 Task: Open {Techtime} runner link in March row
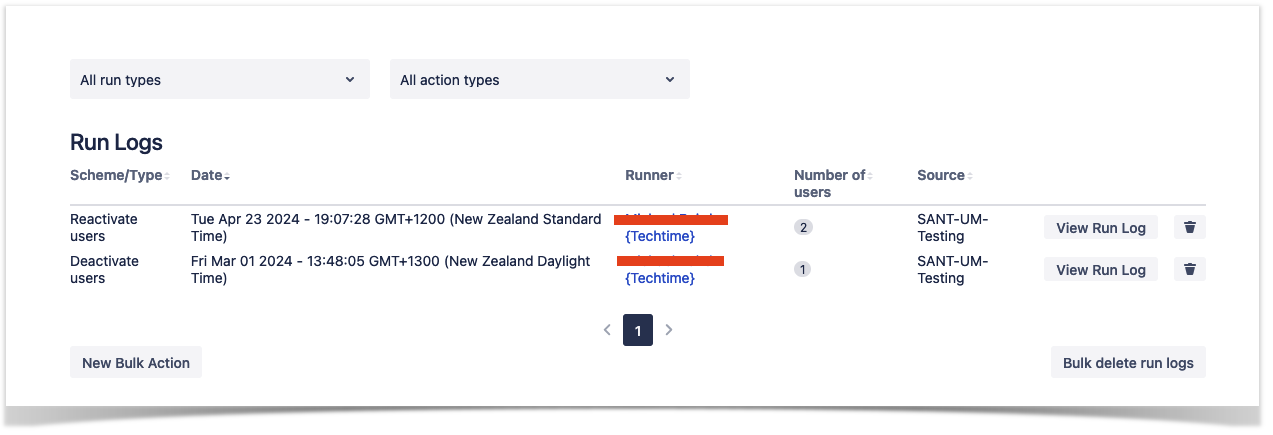coord(659,279)
